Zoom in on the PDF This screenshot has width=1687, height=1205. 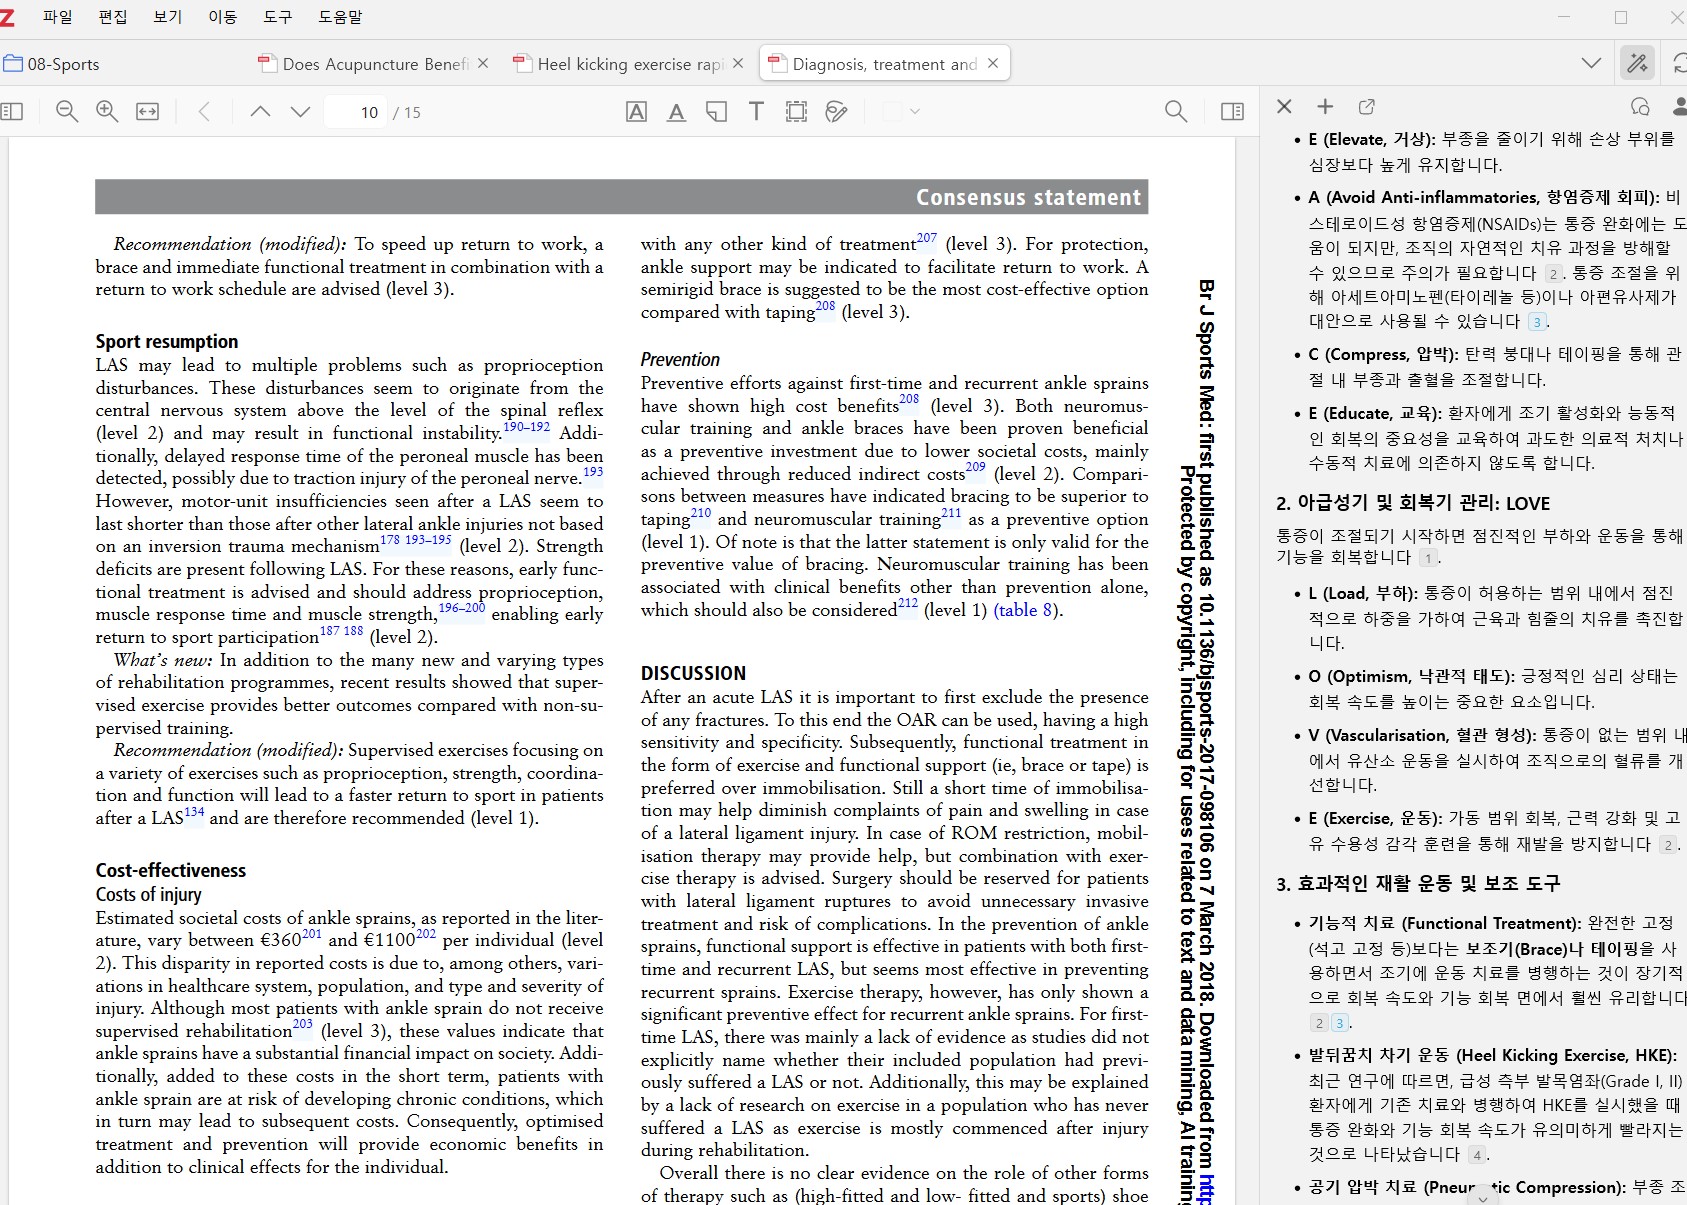(x=107, y=112)
